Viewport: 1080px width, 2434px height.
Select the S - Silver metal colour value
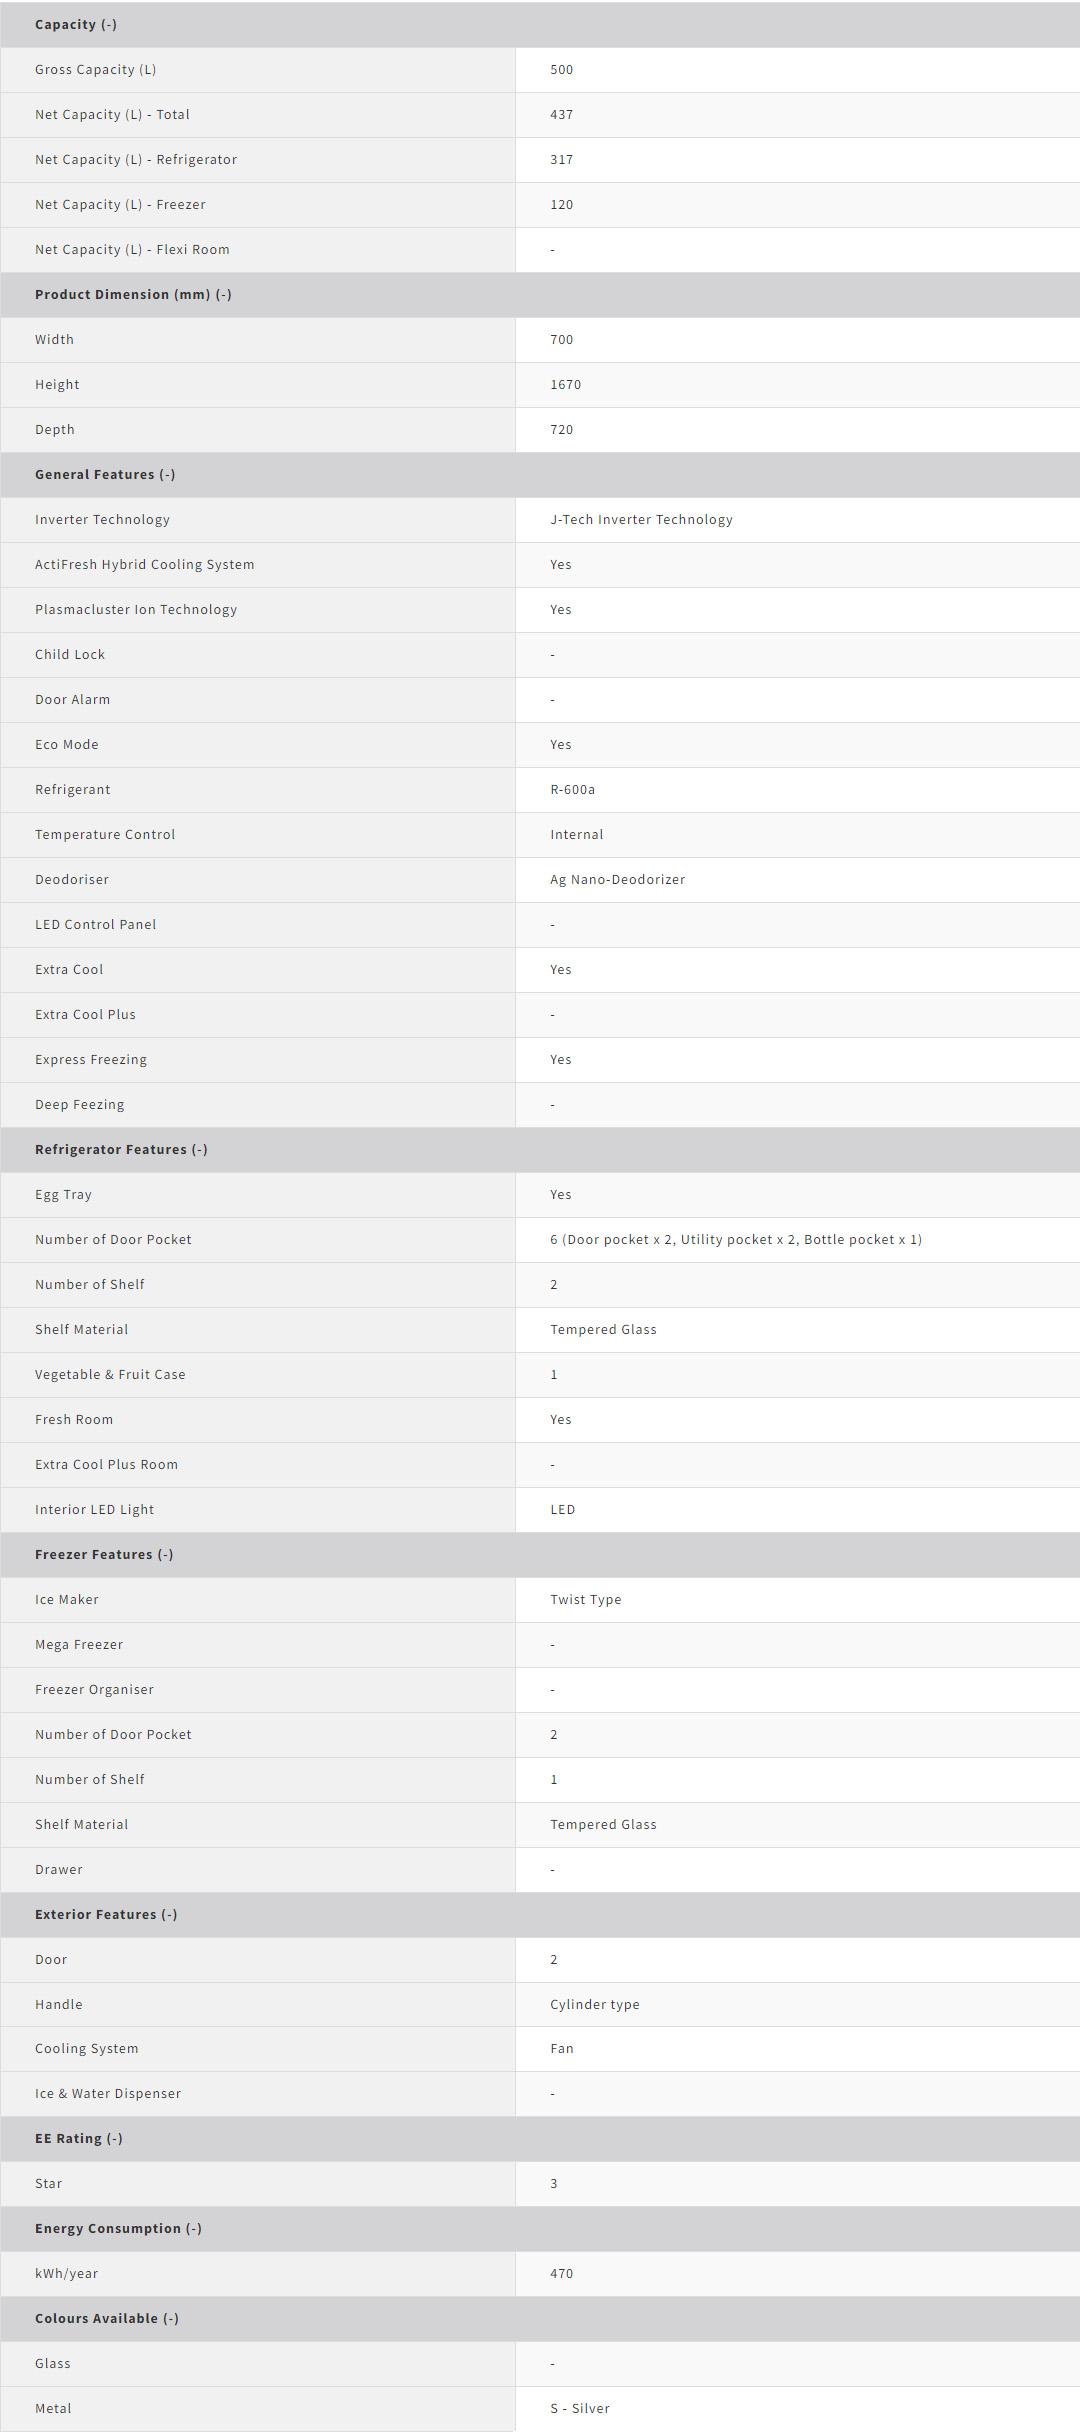point(579,2408)
